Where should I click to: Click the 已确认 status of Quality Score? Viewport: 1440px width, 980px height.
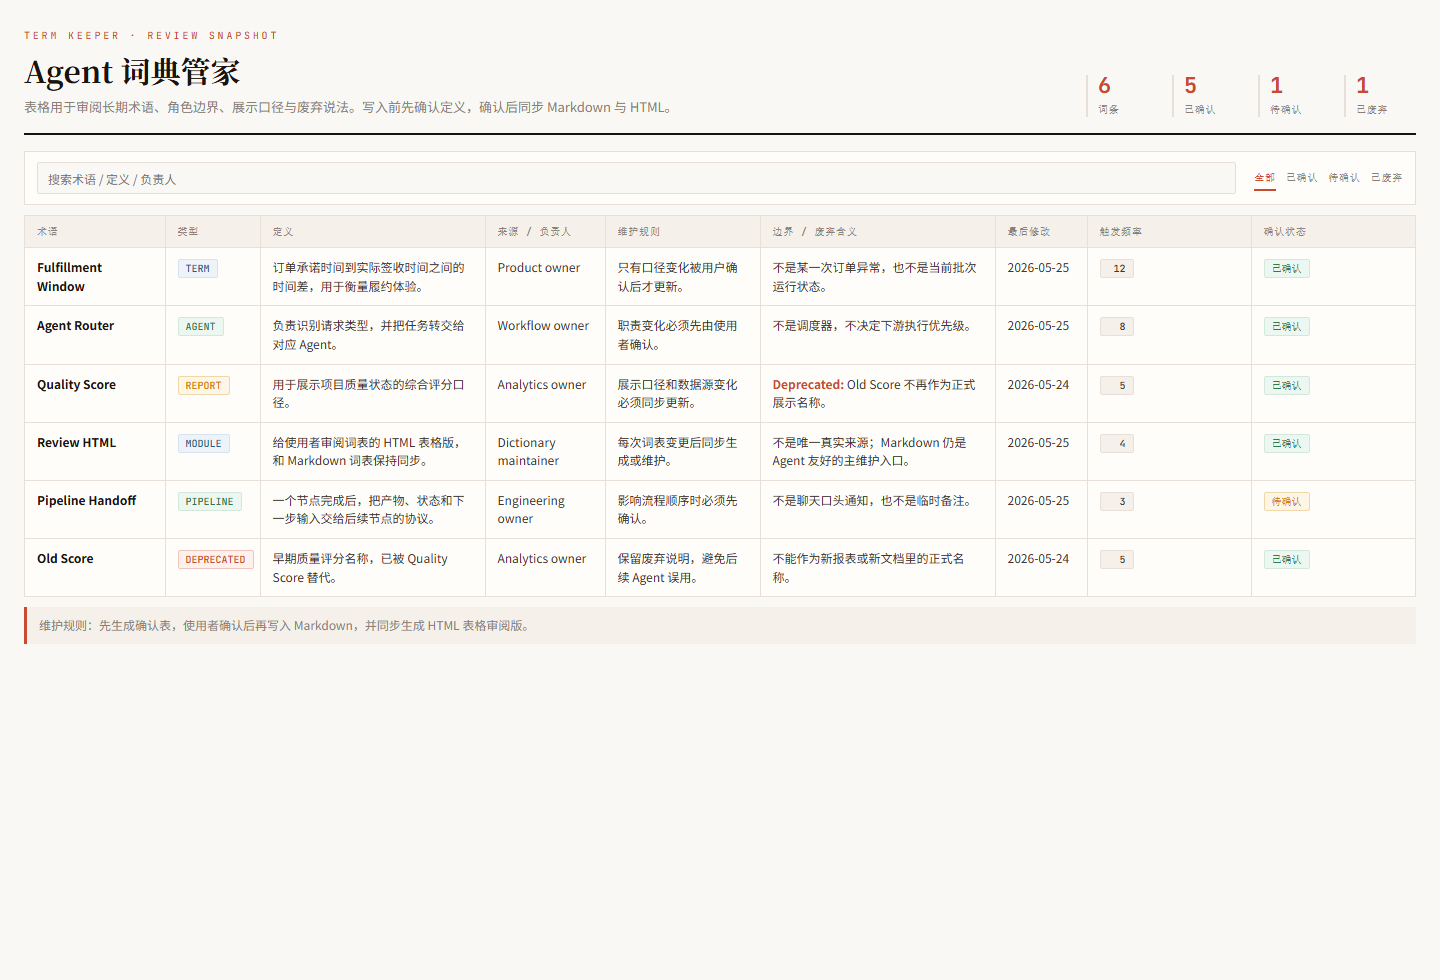click(x=1287, y=386)
